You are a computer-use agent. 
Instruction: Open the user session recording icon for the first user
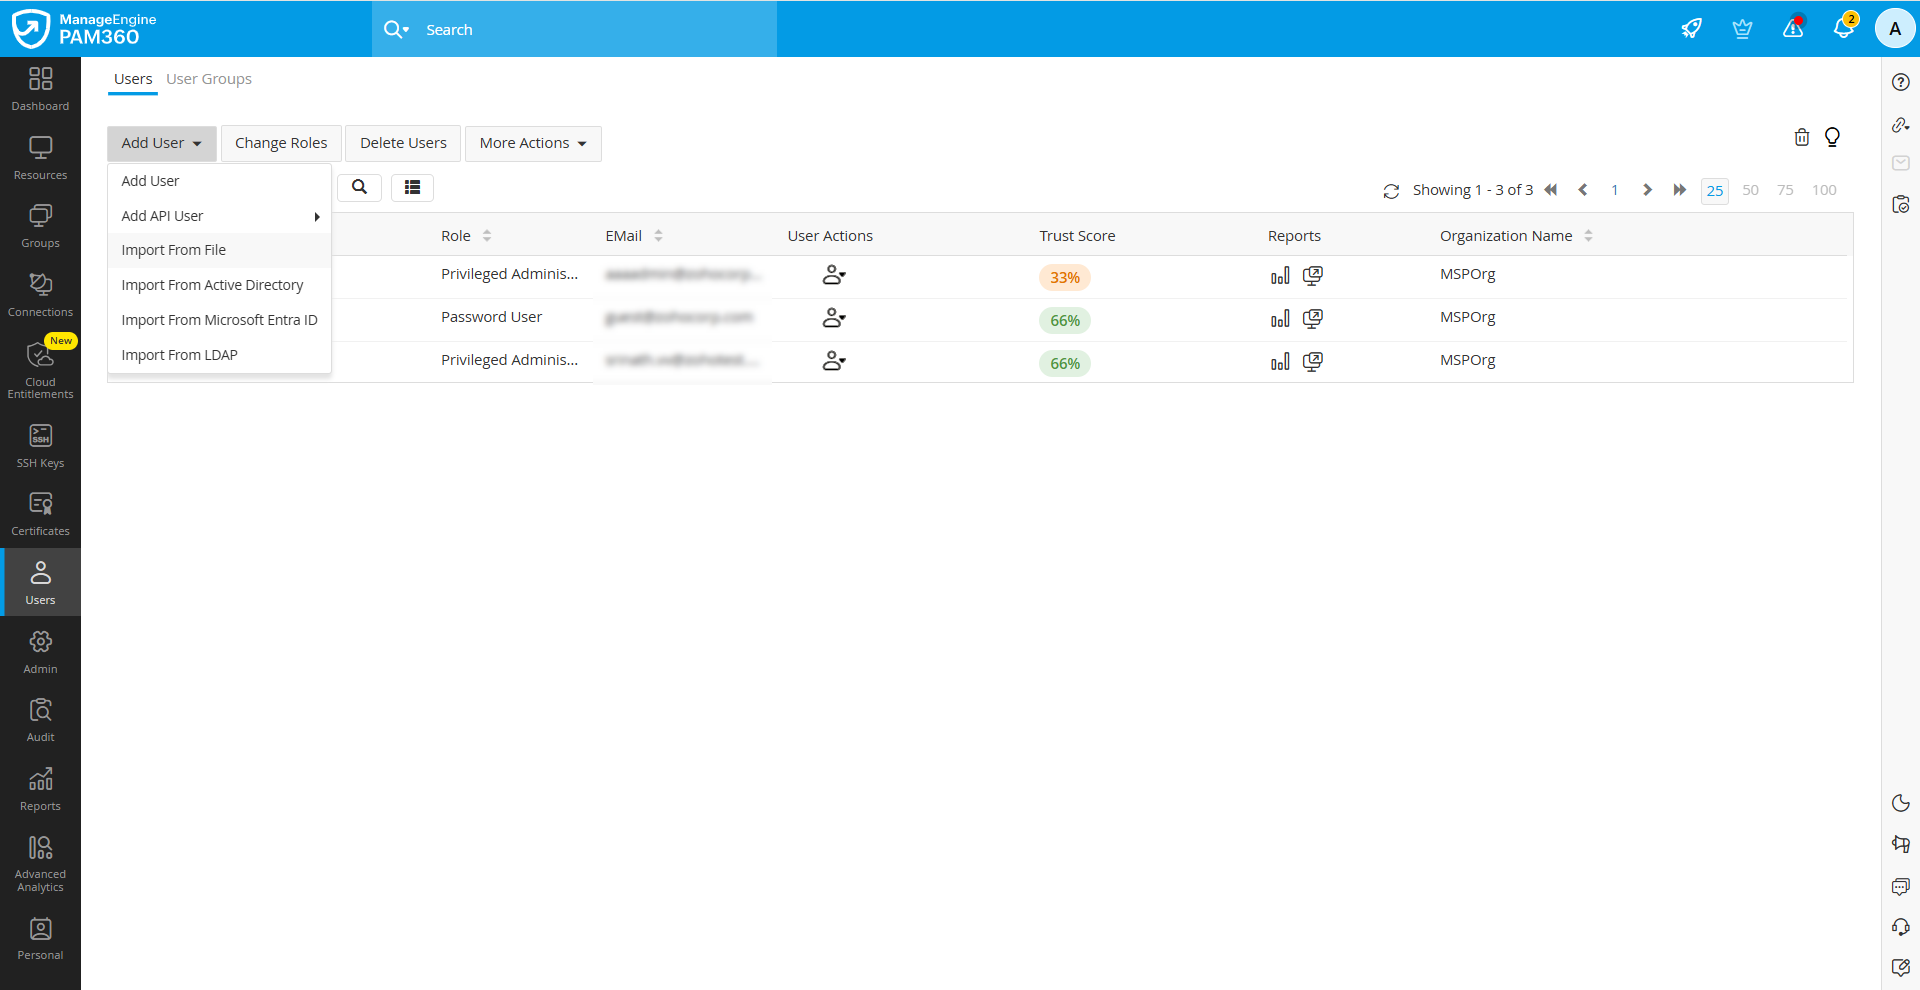(1313, 276)
